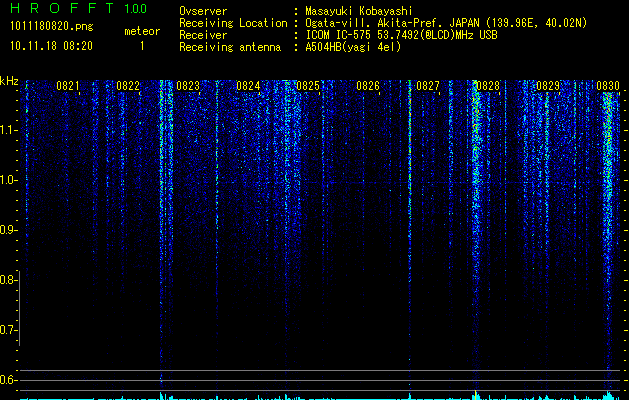Click the 0829 time marker
The image size is (629, 400).
[548, 86]
